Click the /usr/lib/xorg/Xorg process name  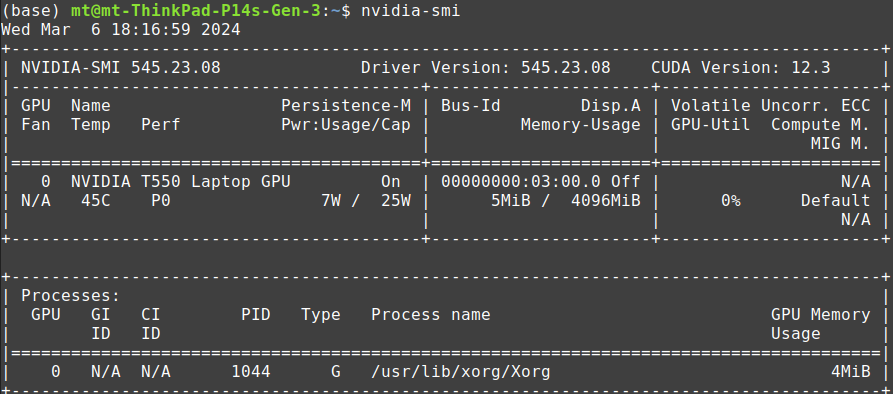click(461, 372)
